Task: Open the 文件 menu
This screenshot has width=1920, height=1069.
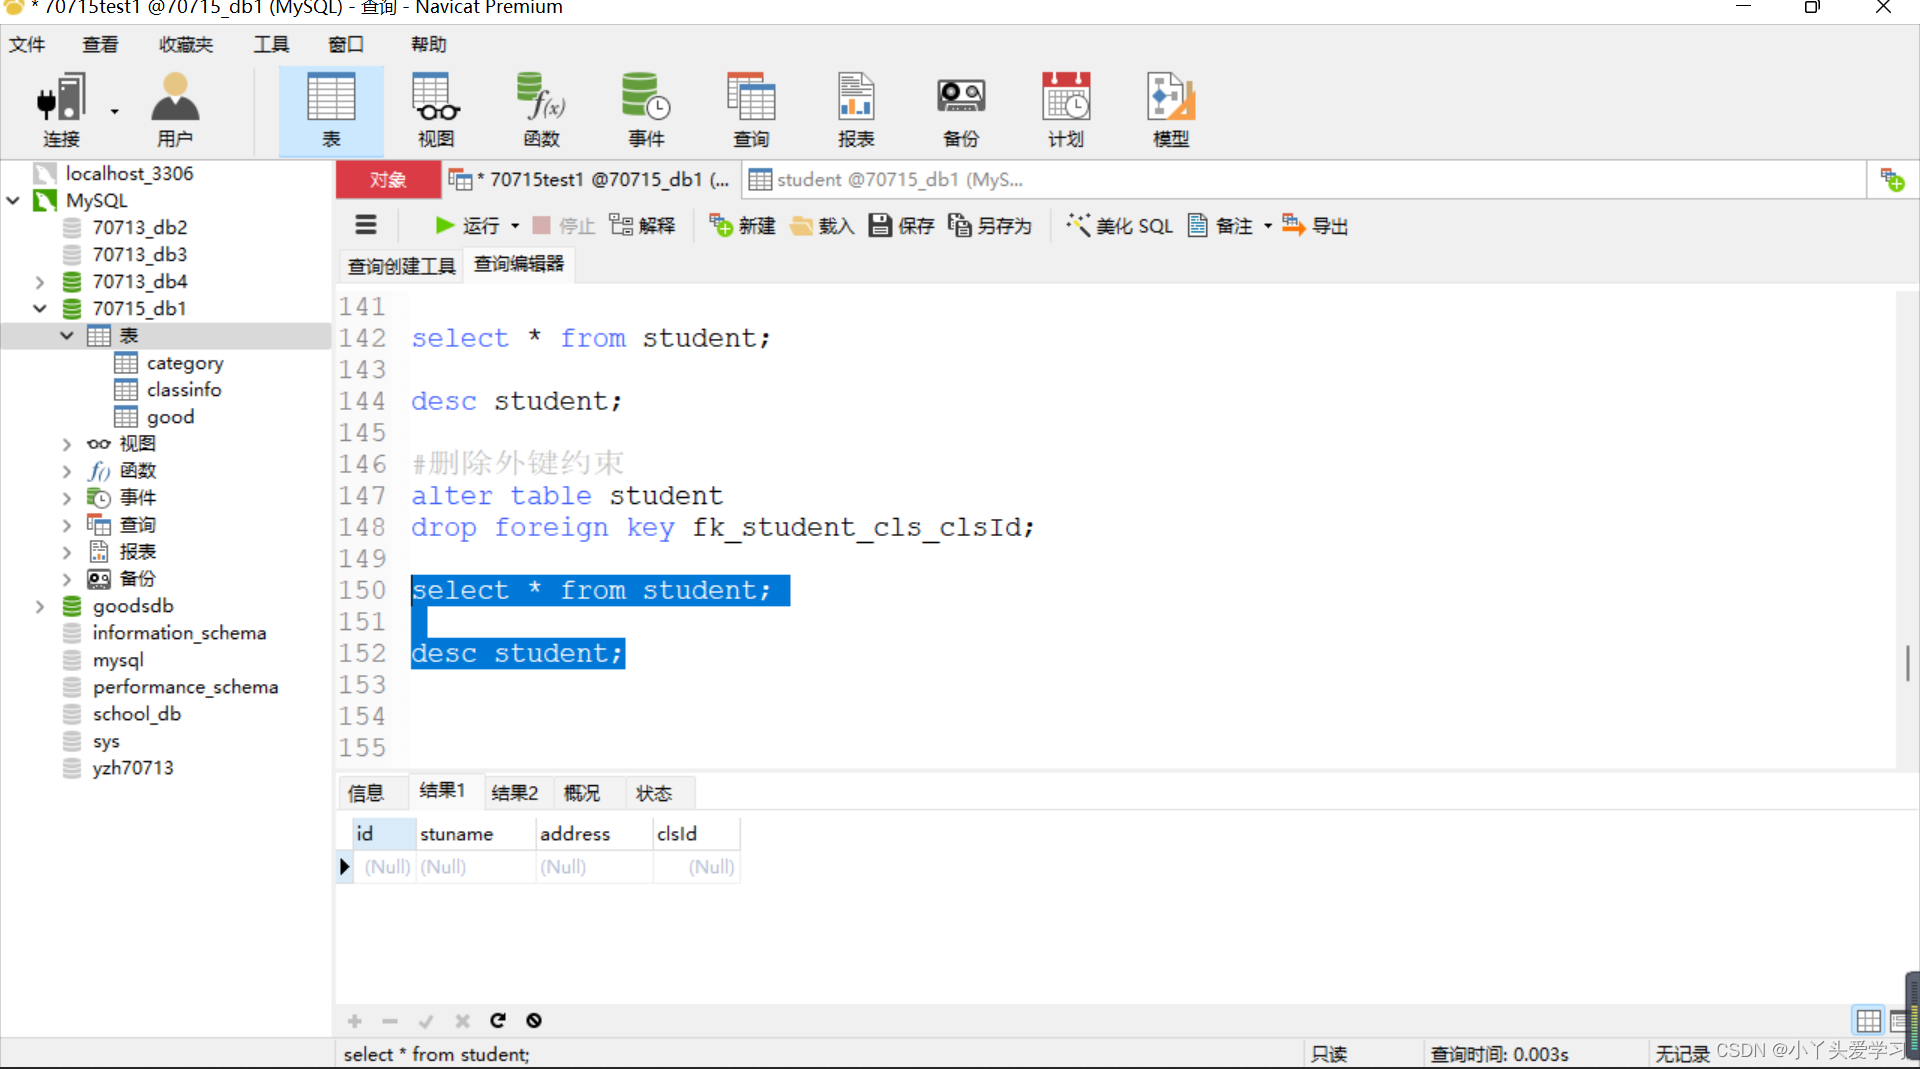Action: coord(27,45)
